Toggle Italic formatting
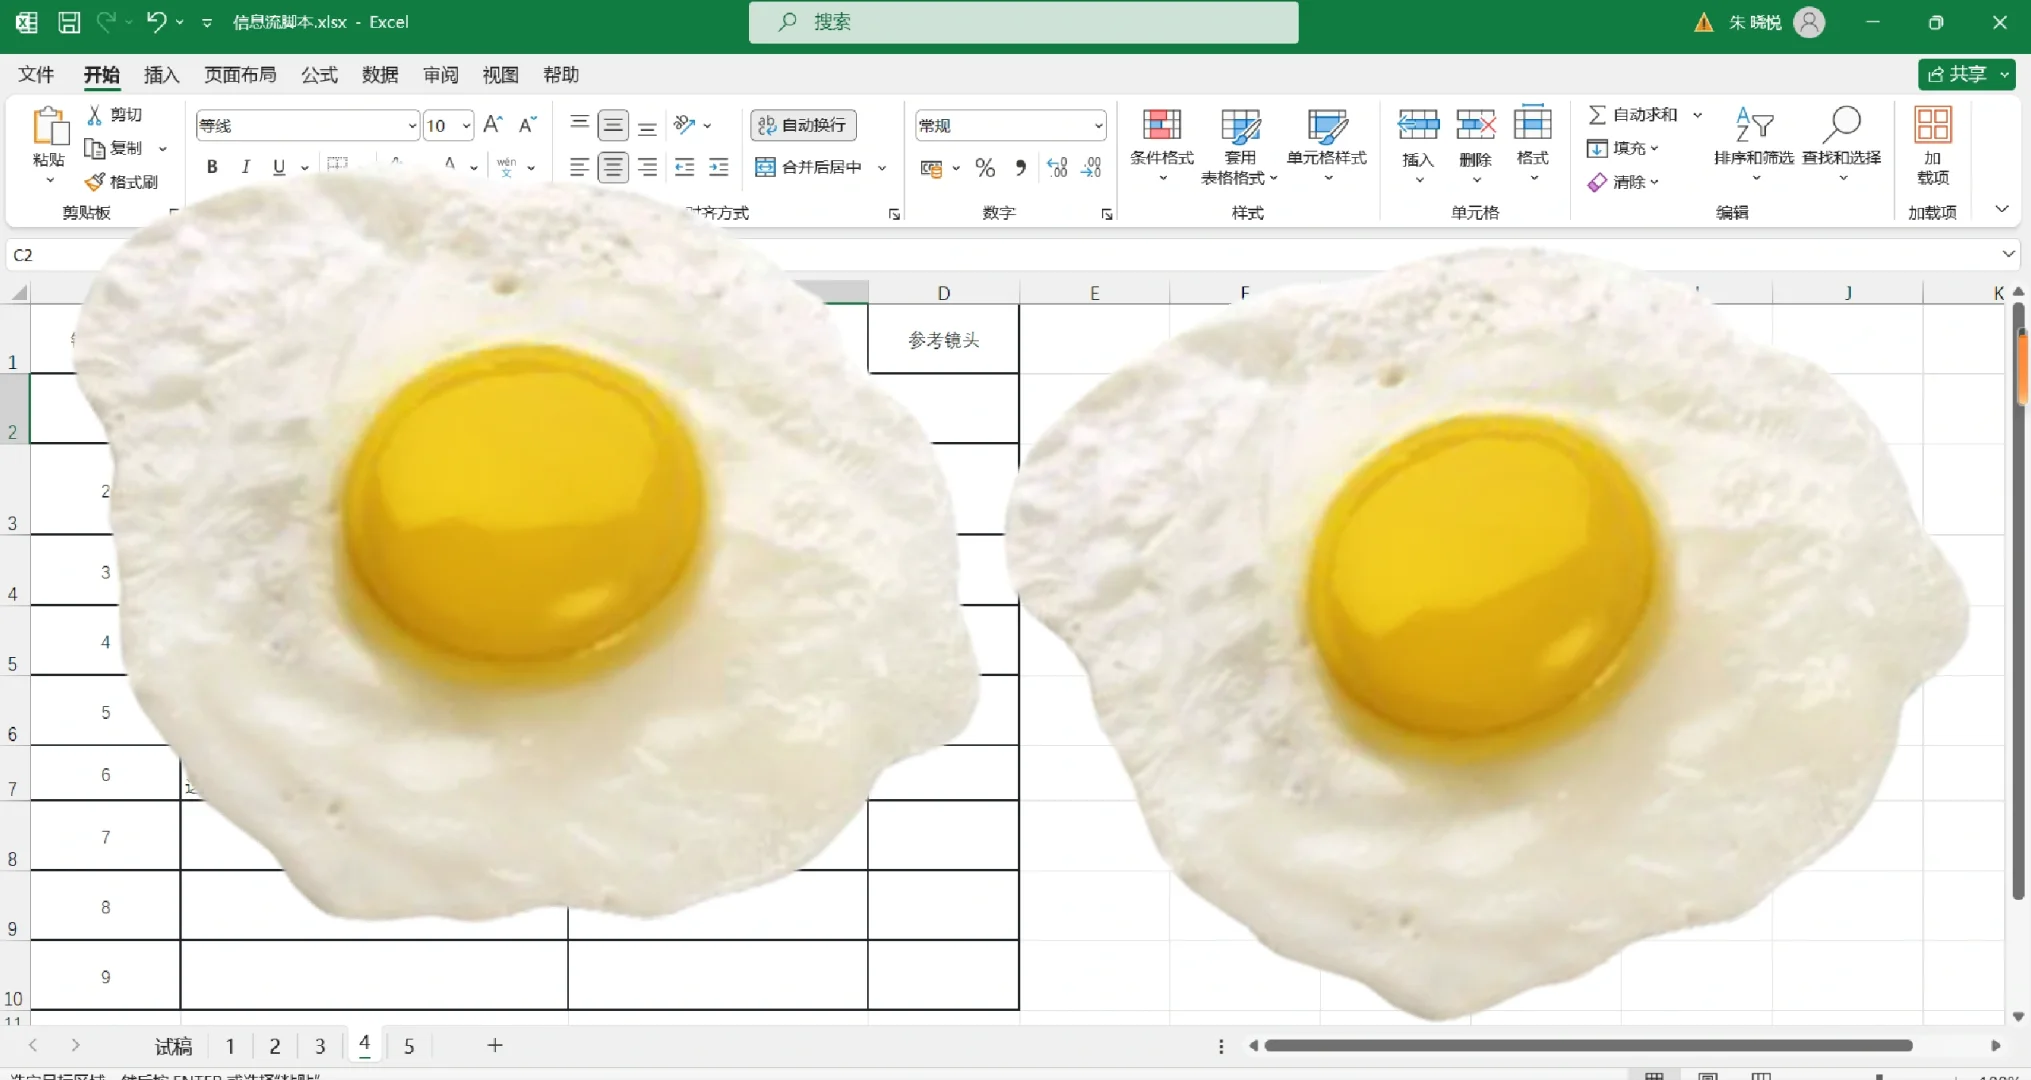Image resolution: width=2031 pixels, height=1080 pixels. [245, 167]
